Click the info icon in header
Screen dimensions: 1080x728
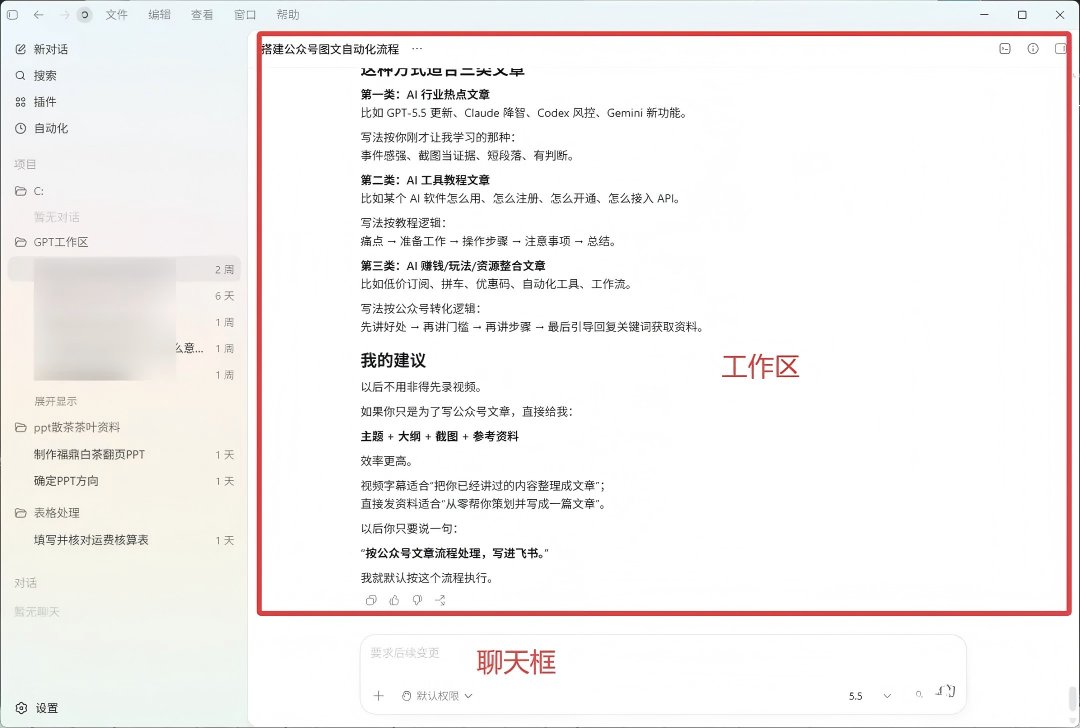(x=1032, y=48)
